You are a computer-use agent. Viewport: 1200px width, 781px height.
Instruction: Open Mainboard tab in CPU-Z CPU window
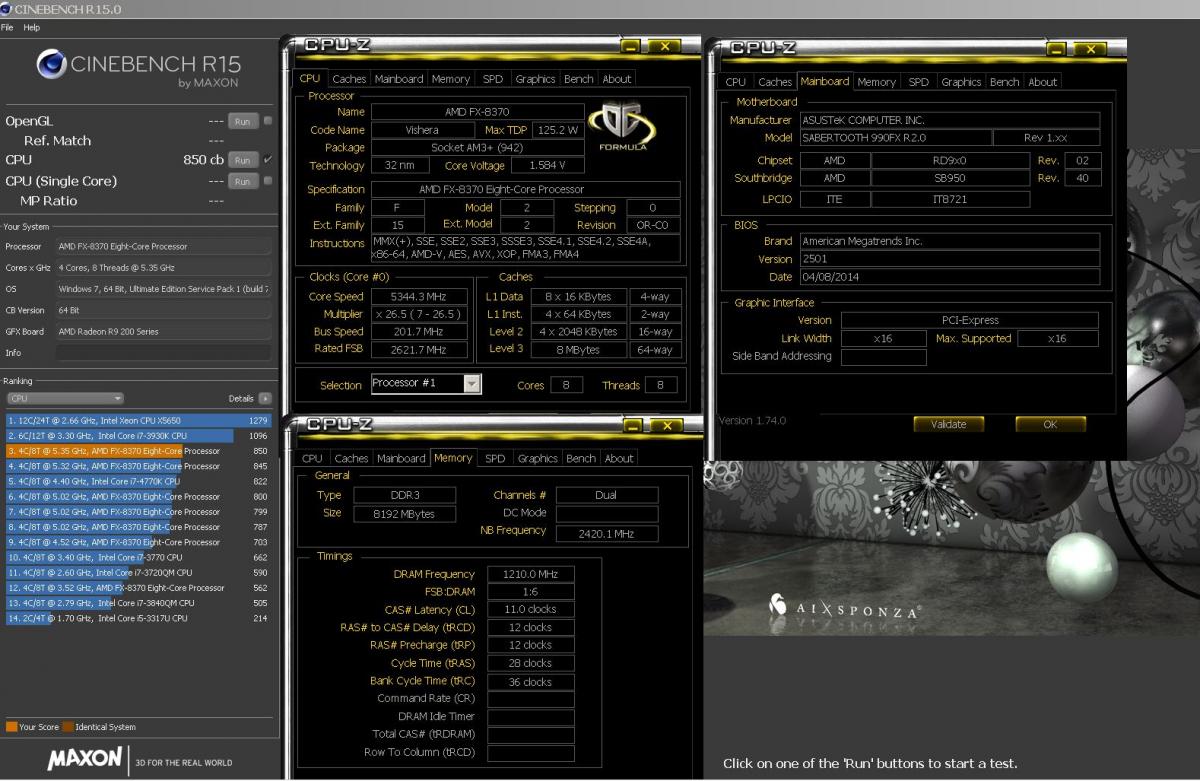[x=399, y=79]
